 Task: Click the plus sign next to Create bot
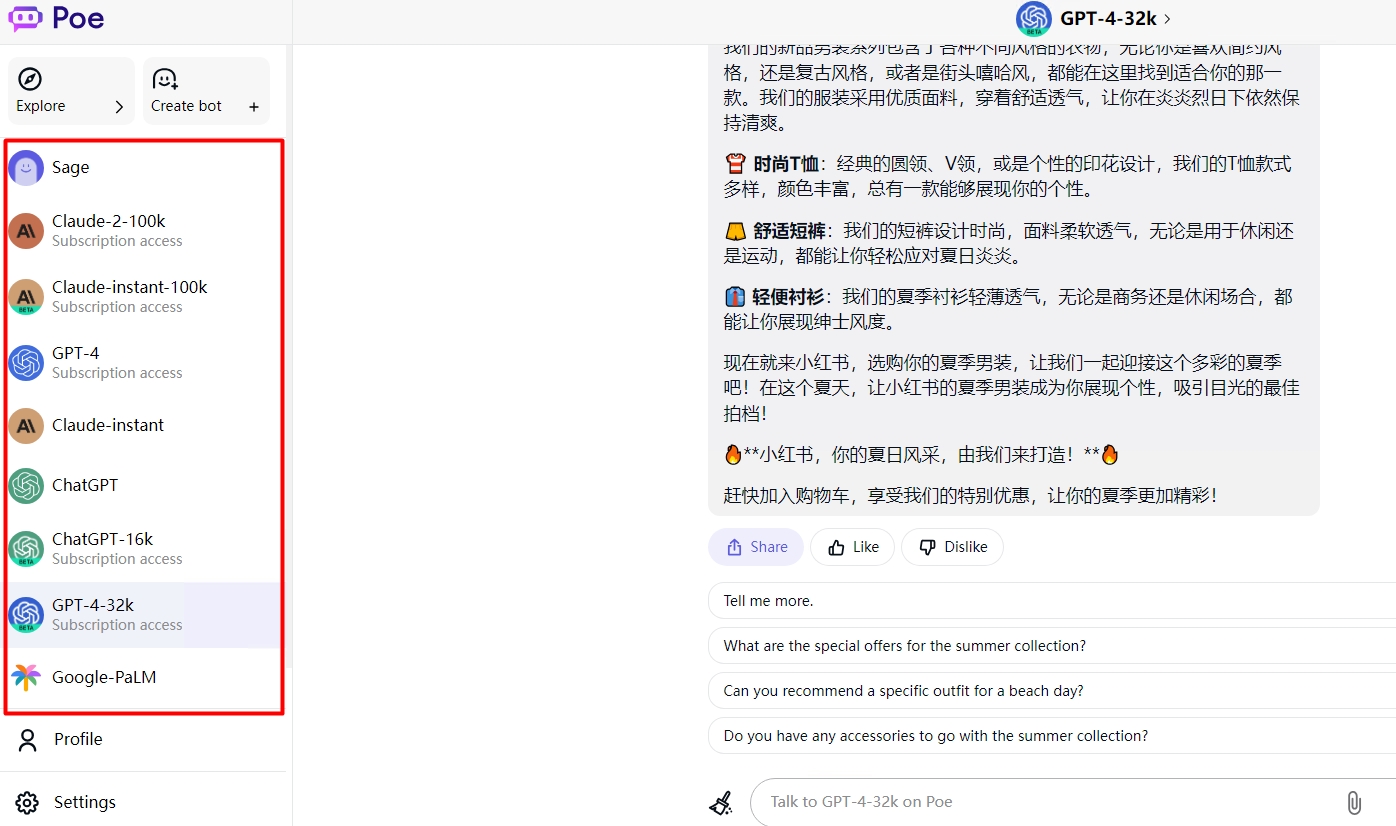[254, 107]
